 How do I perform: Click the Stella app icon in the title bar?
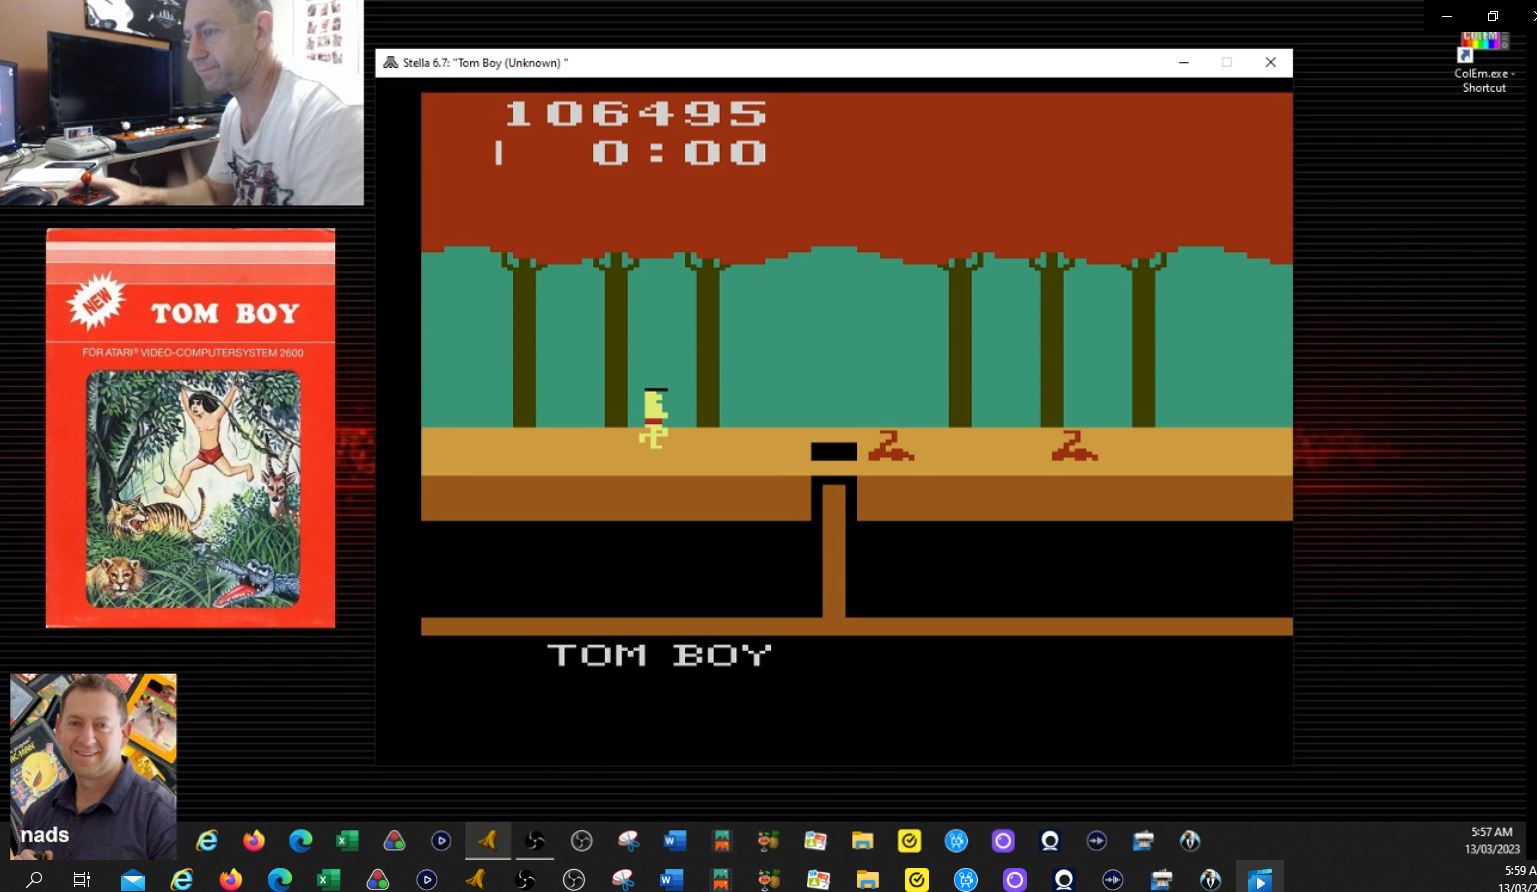pos(391,62)
